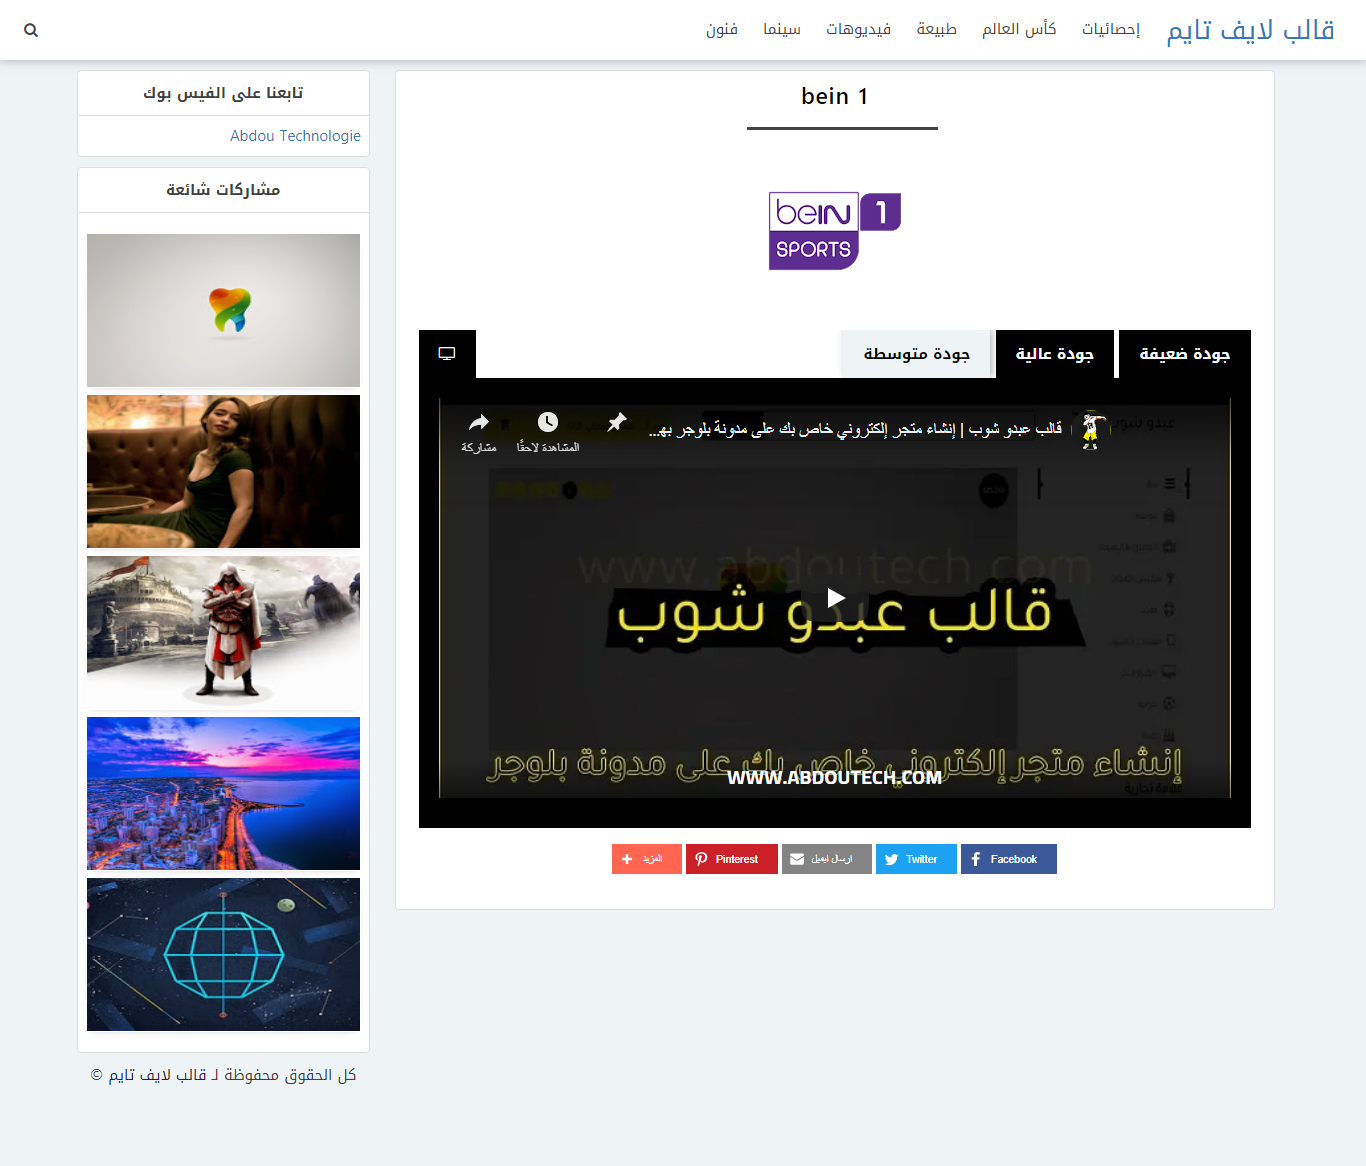Select the جودة عالية quality tab
The height and width of the screenshot is (1166, 1366).
[1055, 354]
